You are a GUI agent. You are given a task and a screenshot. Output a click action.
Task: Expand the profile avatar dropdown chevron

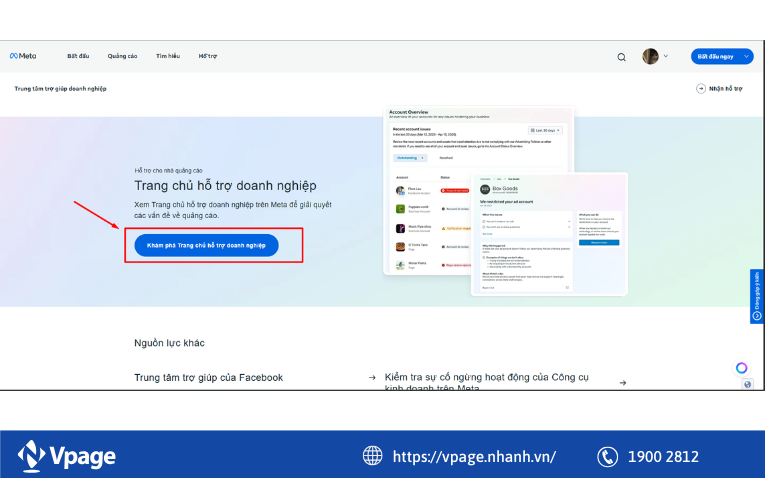tap(666, 57)
